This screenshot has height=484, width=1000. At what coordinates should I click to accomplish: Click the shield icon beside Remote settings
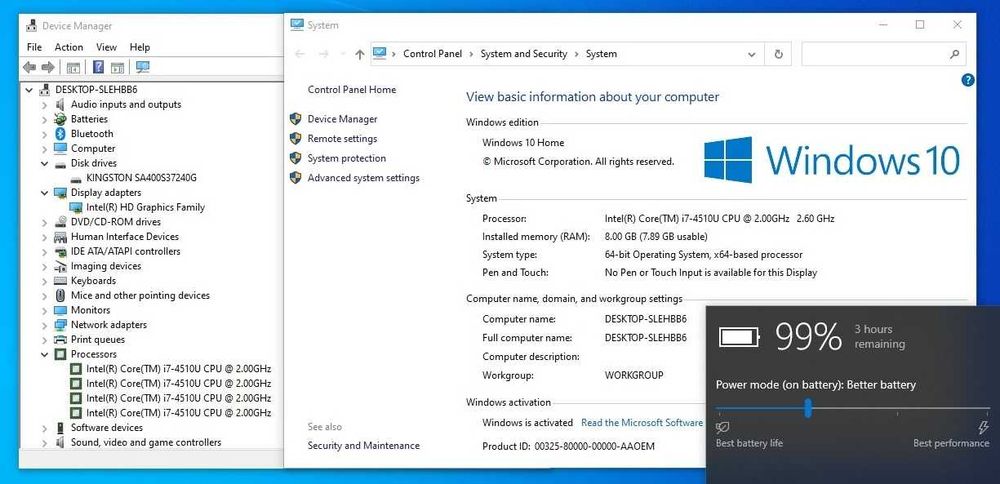point(295,138)
